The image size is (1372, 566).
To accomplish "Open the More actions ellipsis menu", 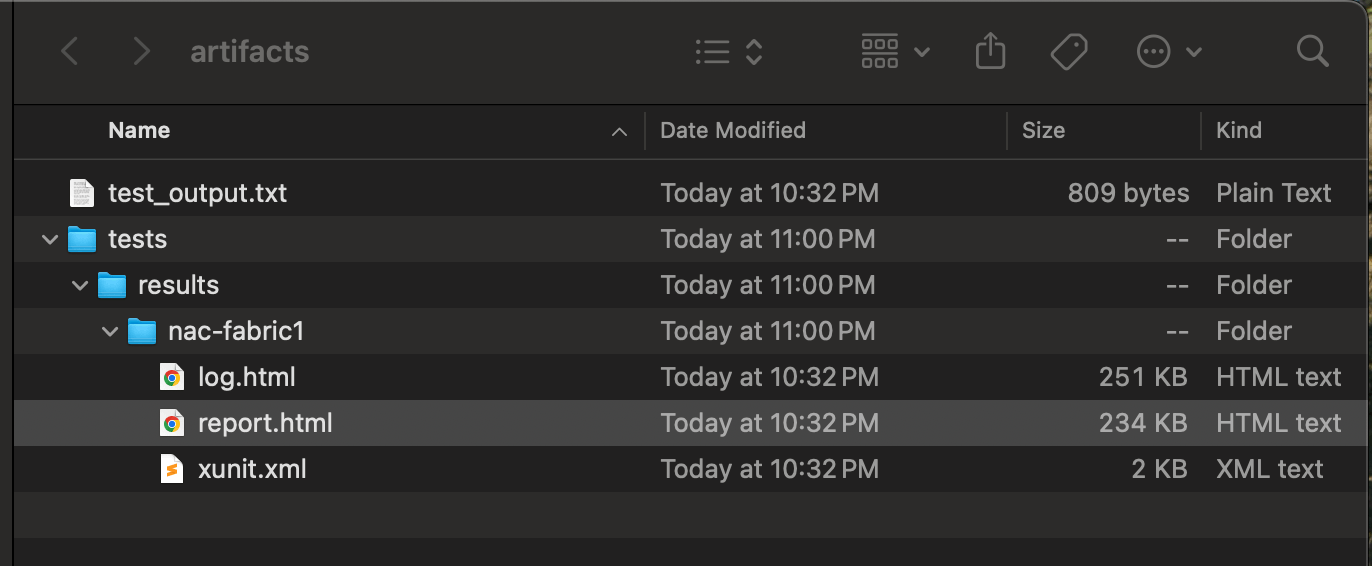I will [x=1169, y=52].
